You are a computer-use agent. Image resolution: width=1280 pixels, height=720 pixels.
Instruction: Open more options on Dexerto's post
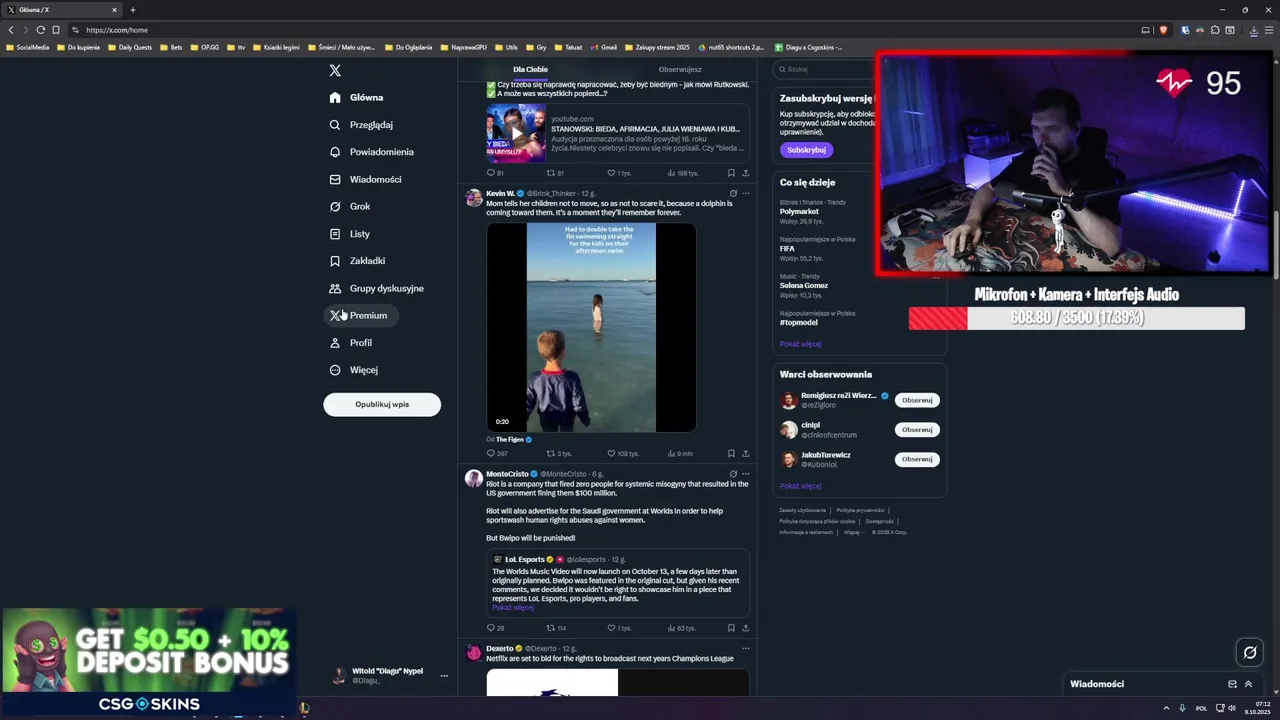pyautogui.click(x=746, y=648)
